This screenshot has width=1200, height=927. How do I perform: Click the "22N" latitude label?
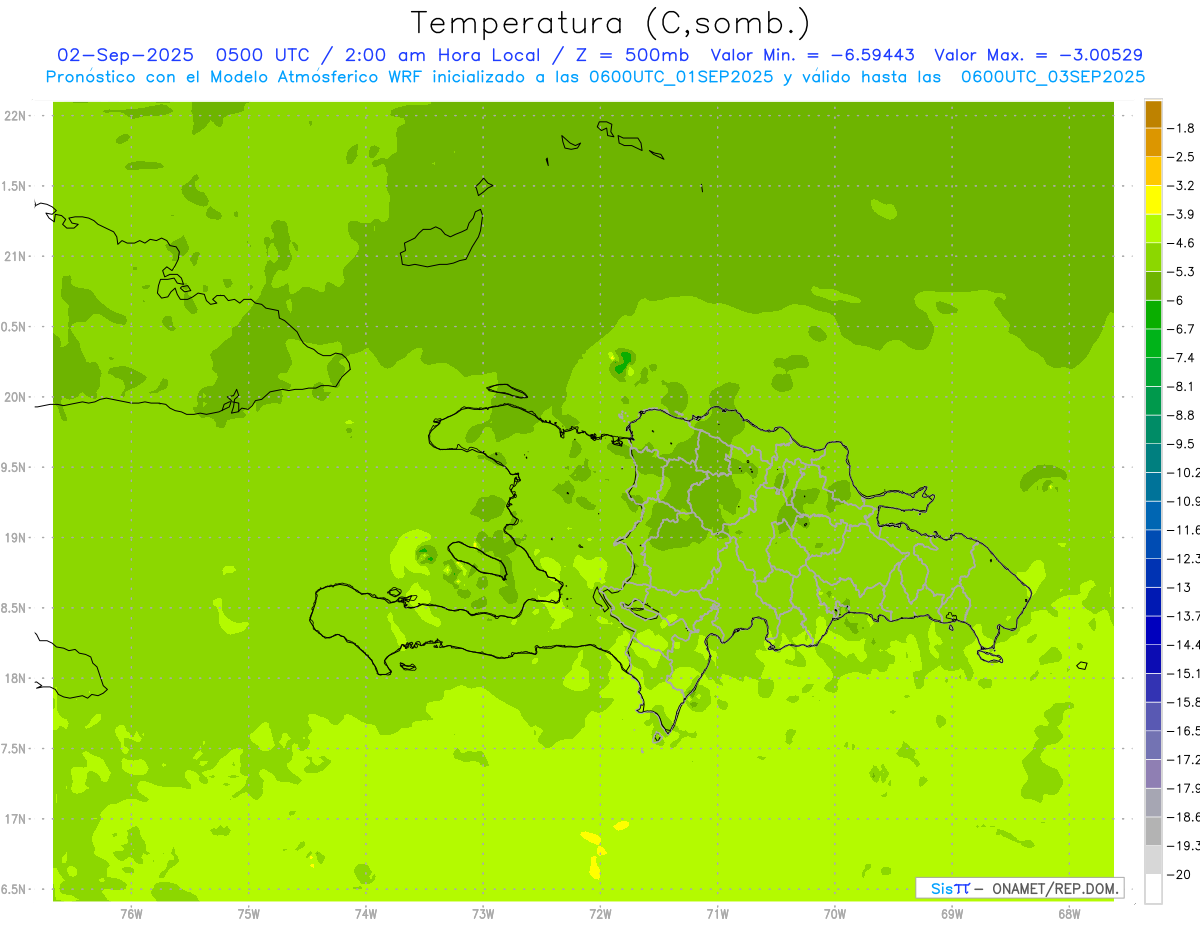(x=17, y=116)
